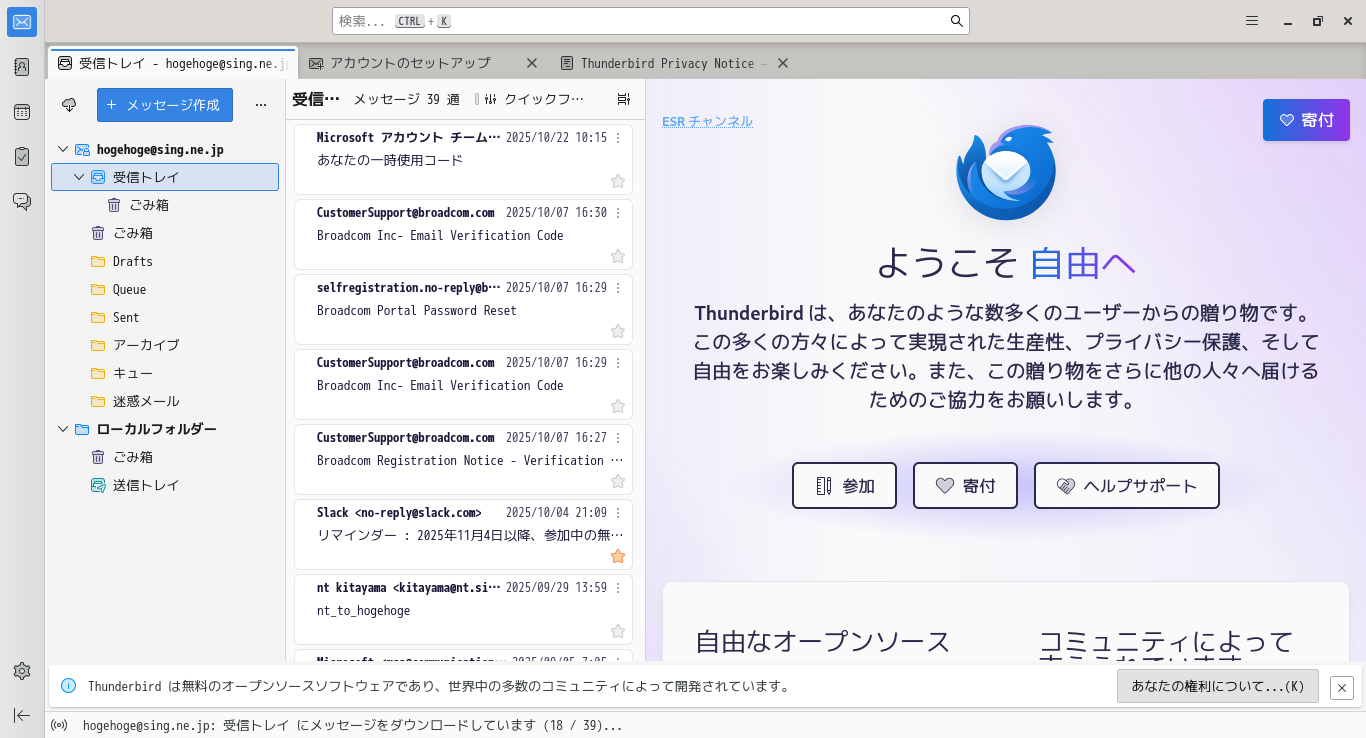Dismiss the open source notification bar
The image size is (1366, 738).
(1342, 687)
